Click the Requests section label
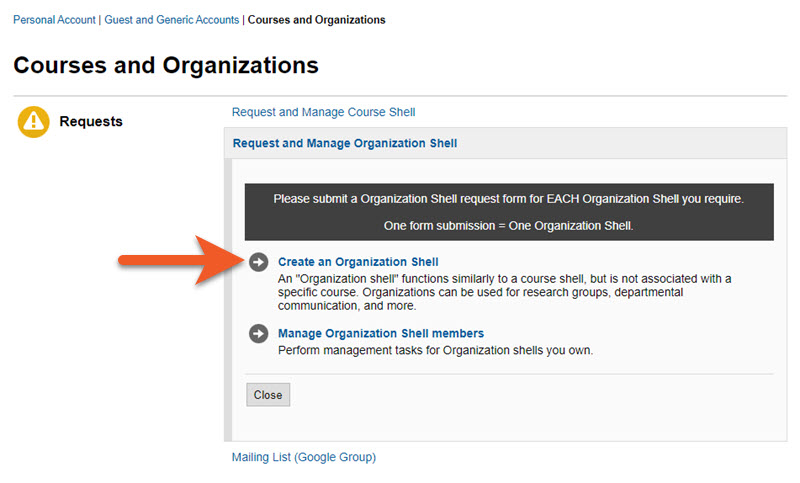 [x=91, y=122]
